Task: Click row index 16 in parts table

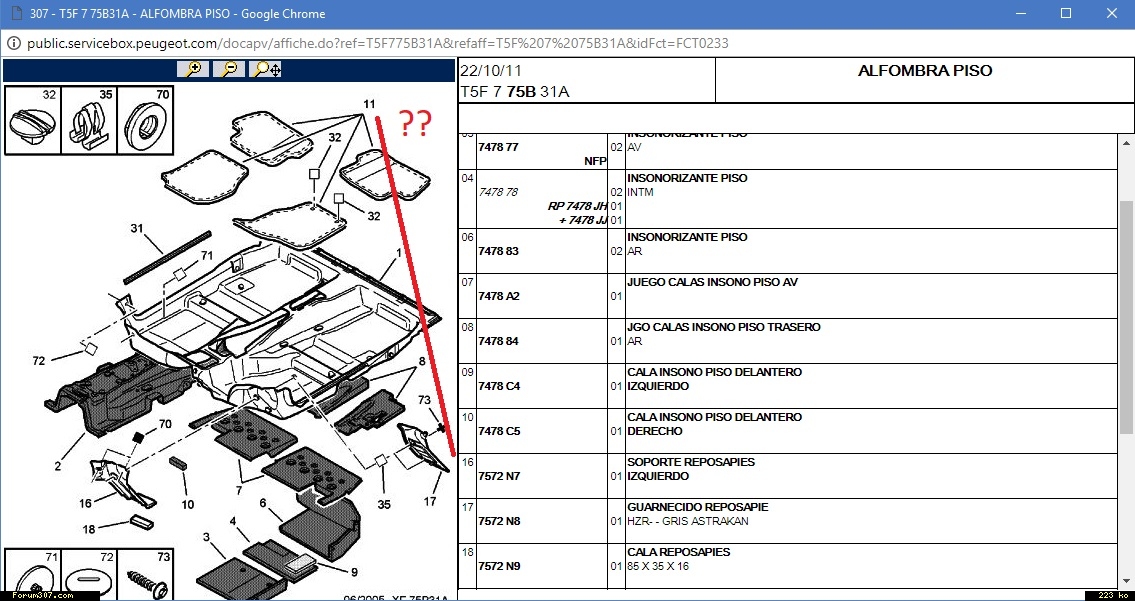Action: [468, 462]
